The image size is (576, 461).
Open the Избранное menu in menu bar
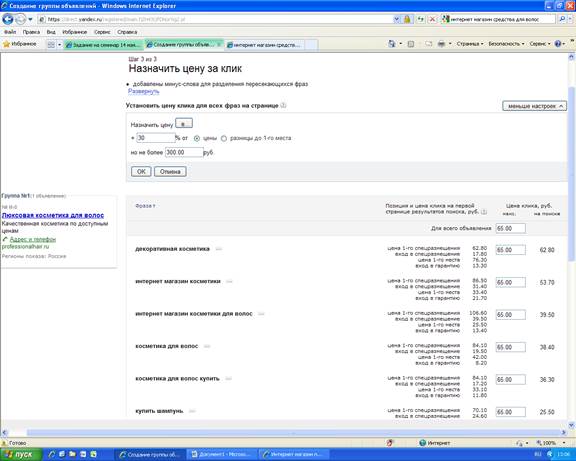75,32
